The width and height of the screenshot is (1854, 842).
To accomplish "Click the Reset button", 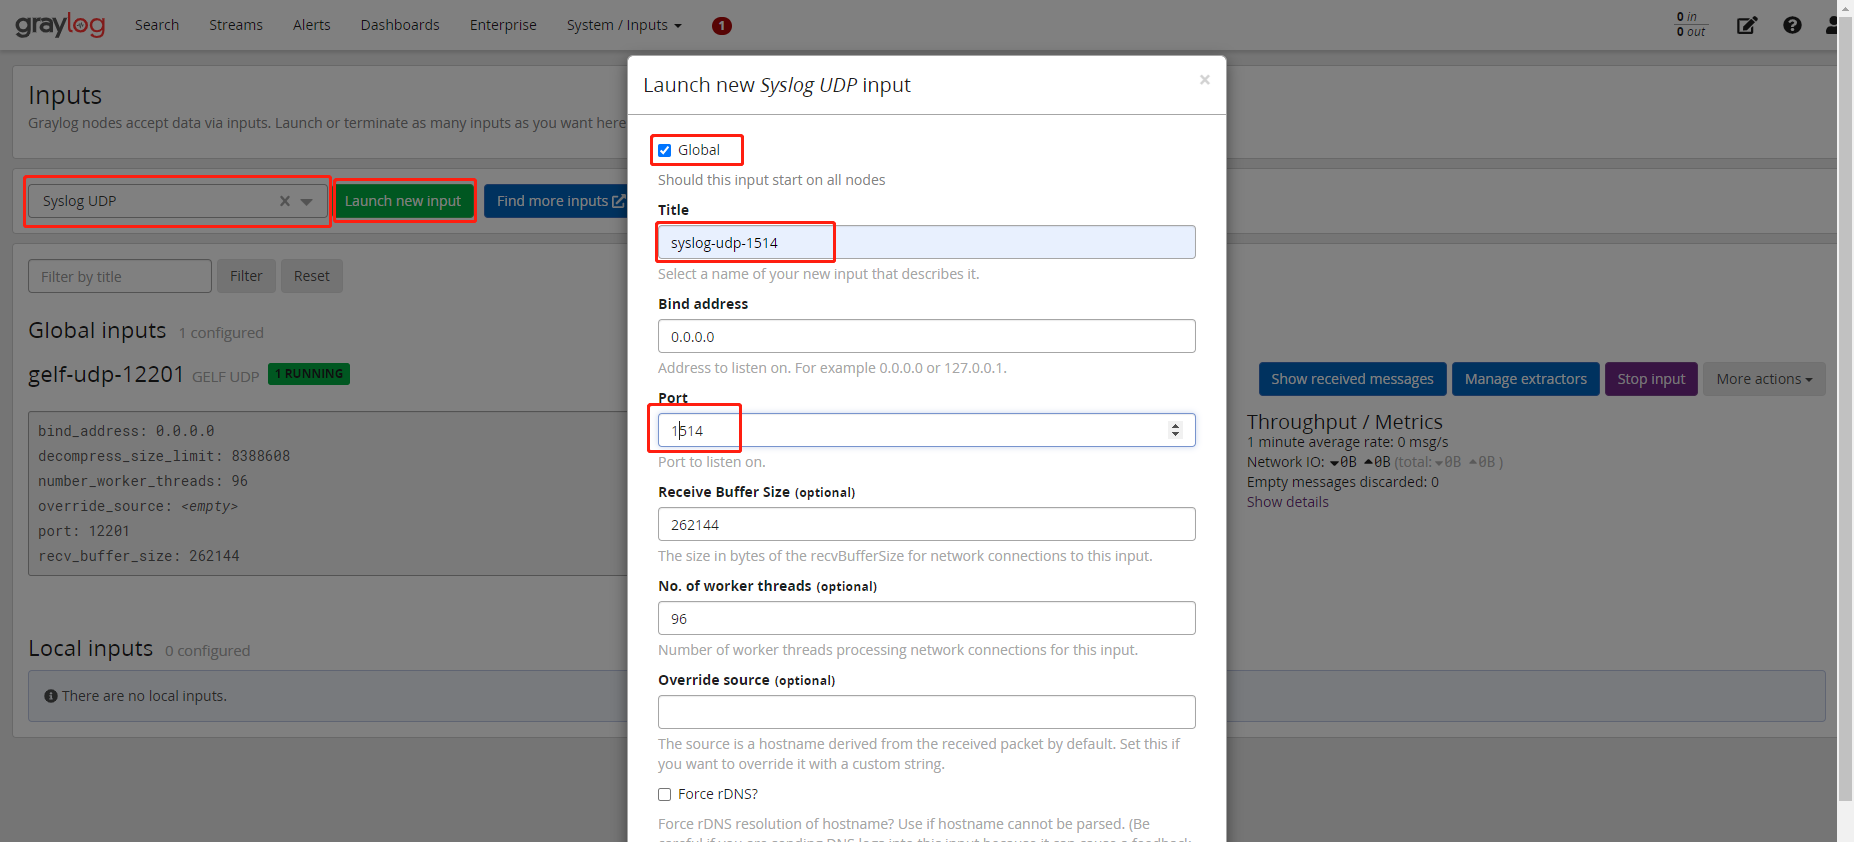I will tap(312, 276).
